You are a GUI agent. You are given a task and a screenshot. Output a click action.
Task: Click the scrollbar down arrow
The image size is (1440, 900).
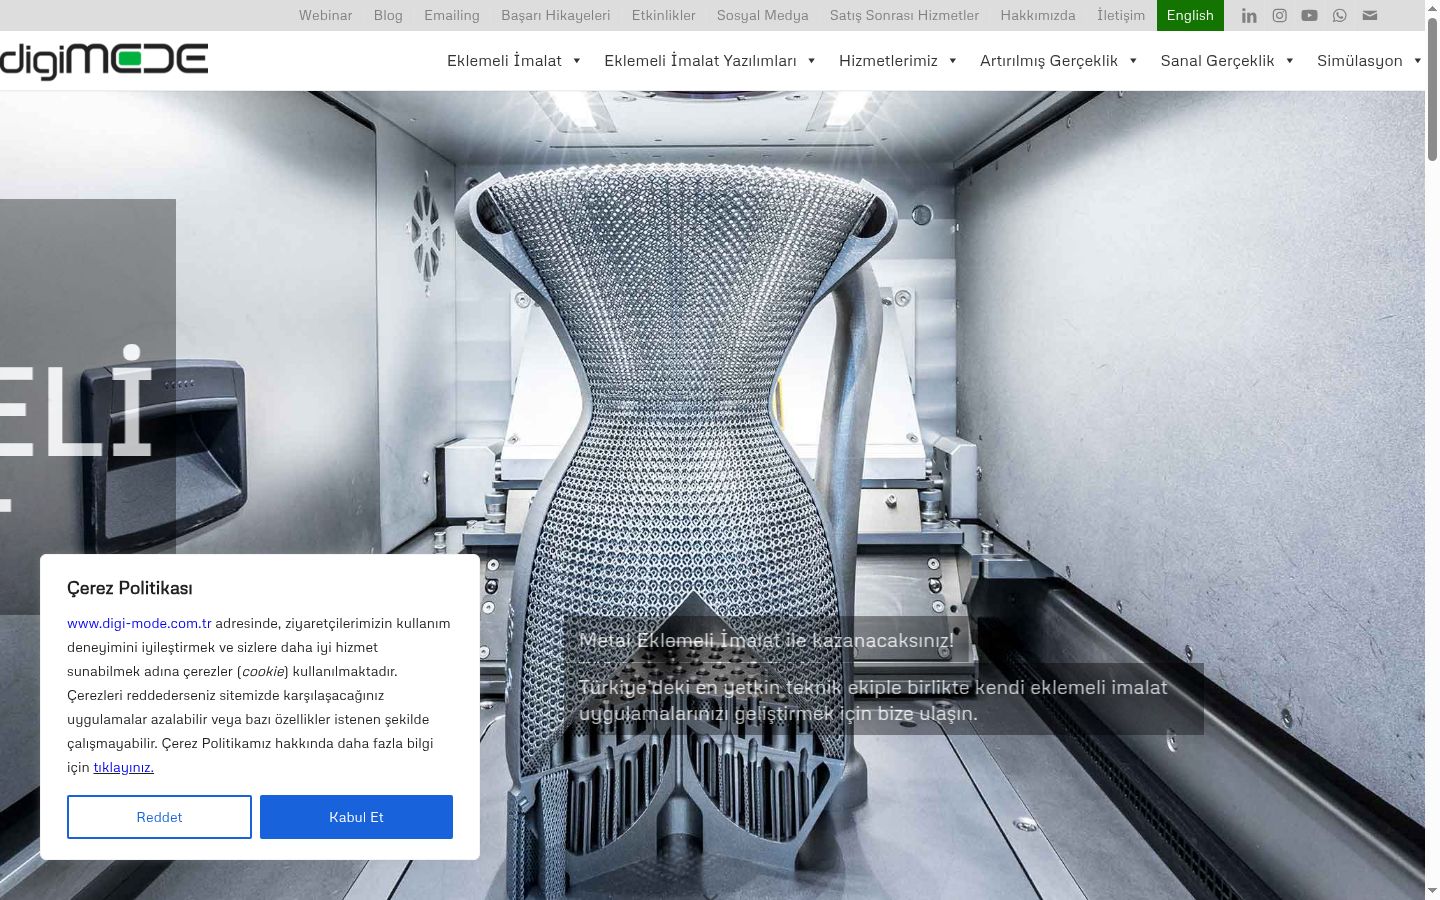coord(1432,891)
